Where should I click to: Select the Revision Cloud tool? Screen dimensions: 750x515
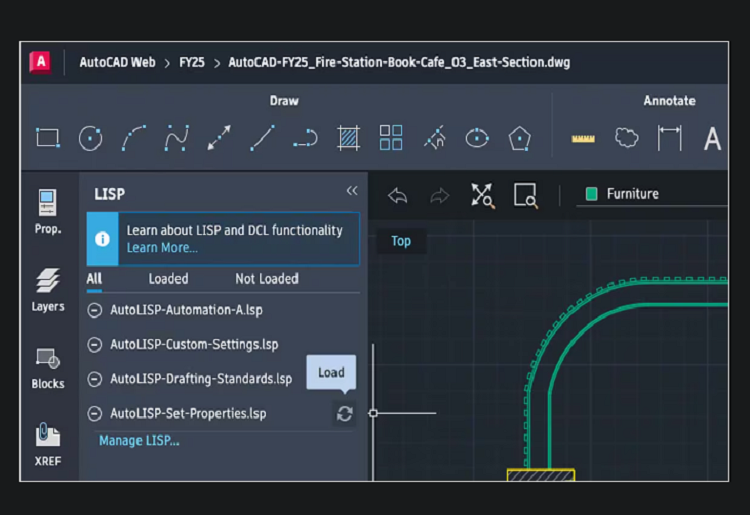coord(626,138)
